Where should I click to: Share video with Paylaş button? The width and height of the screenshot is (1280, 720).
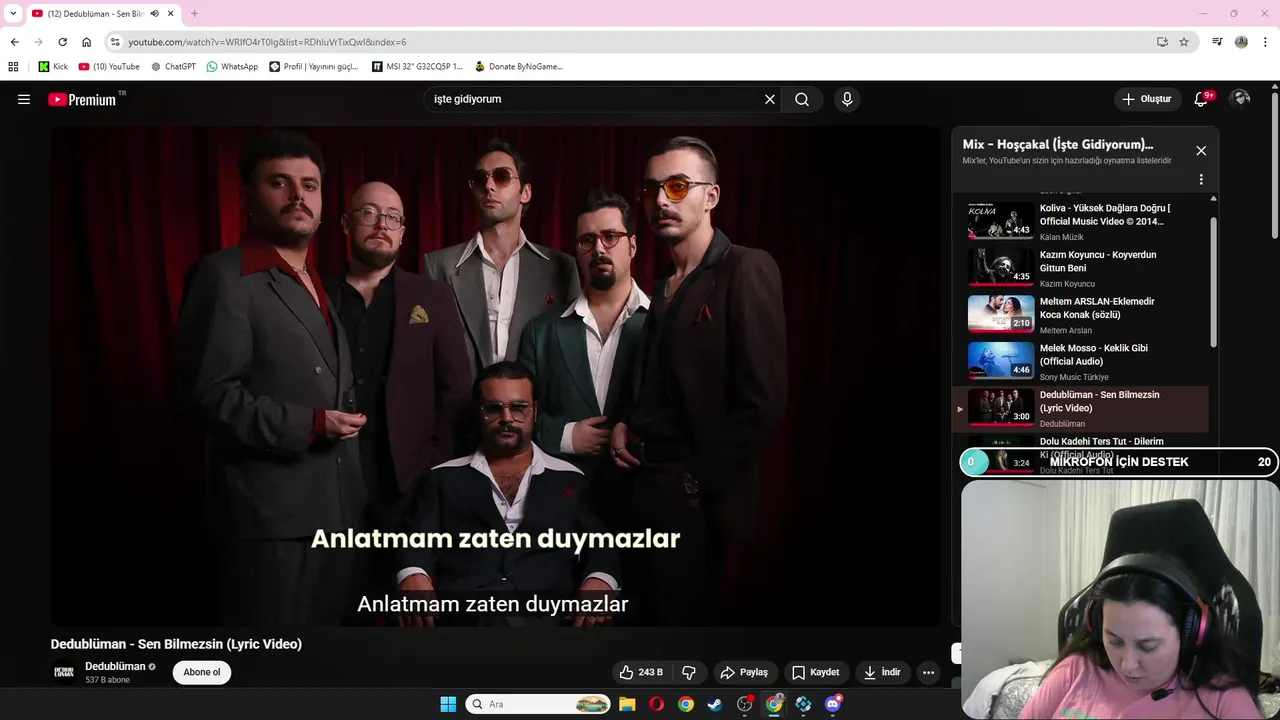(x=745, y=672)
